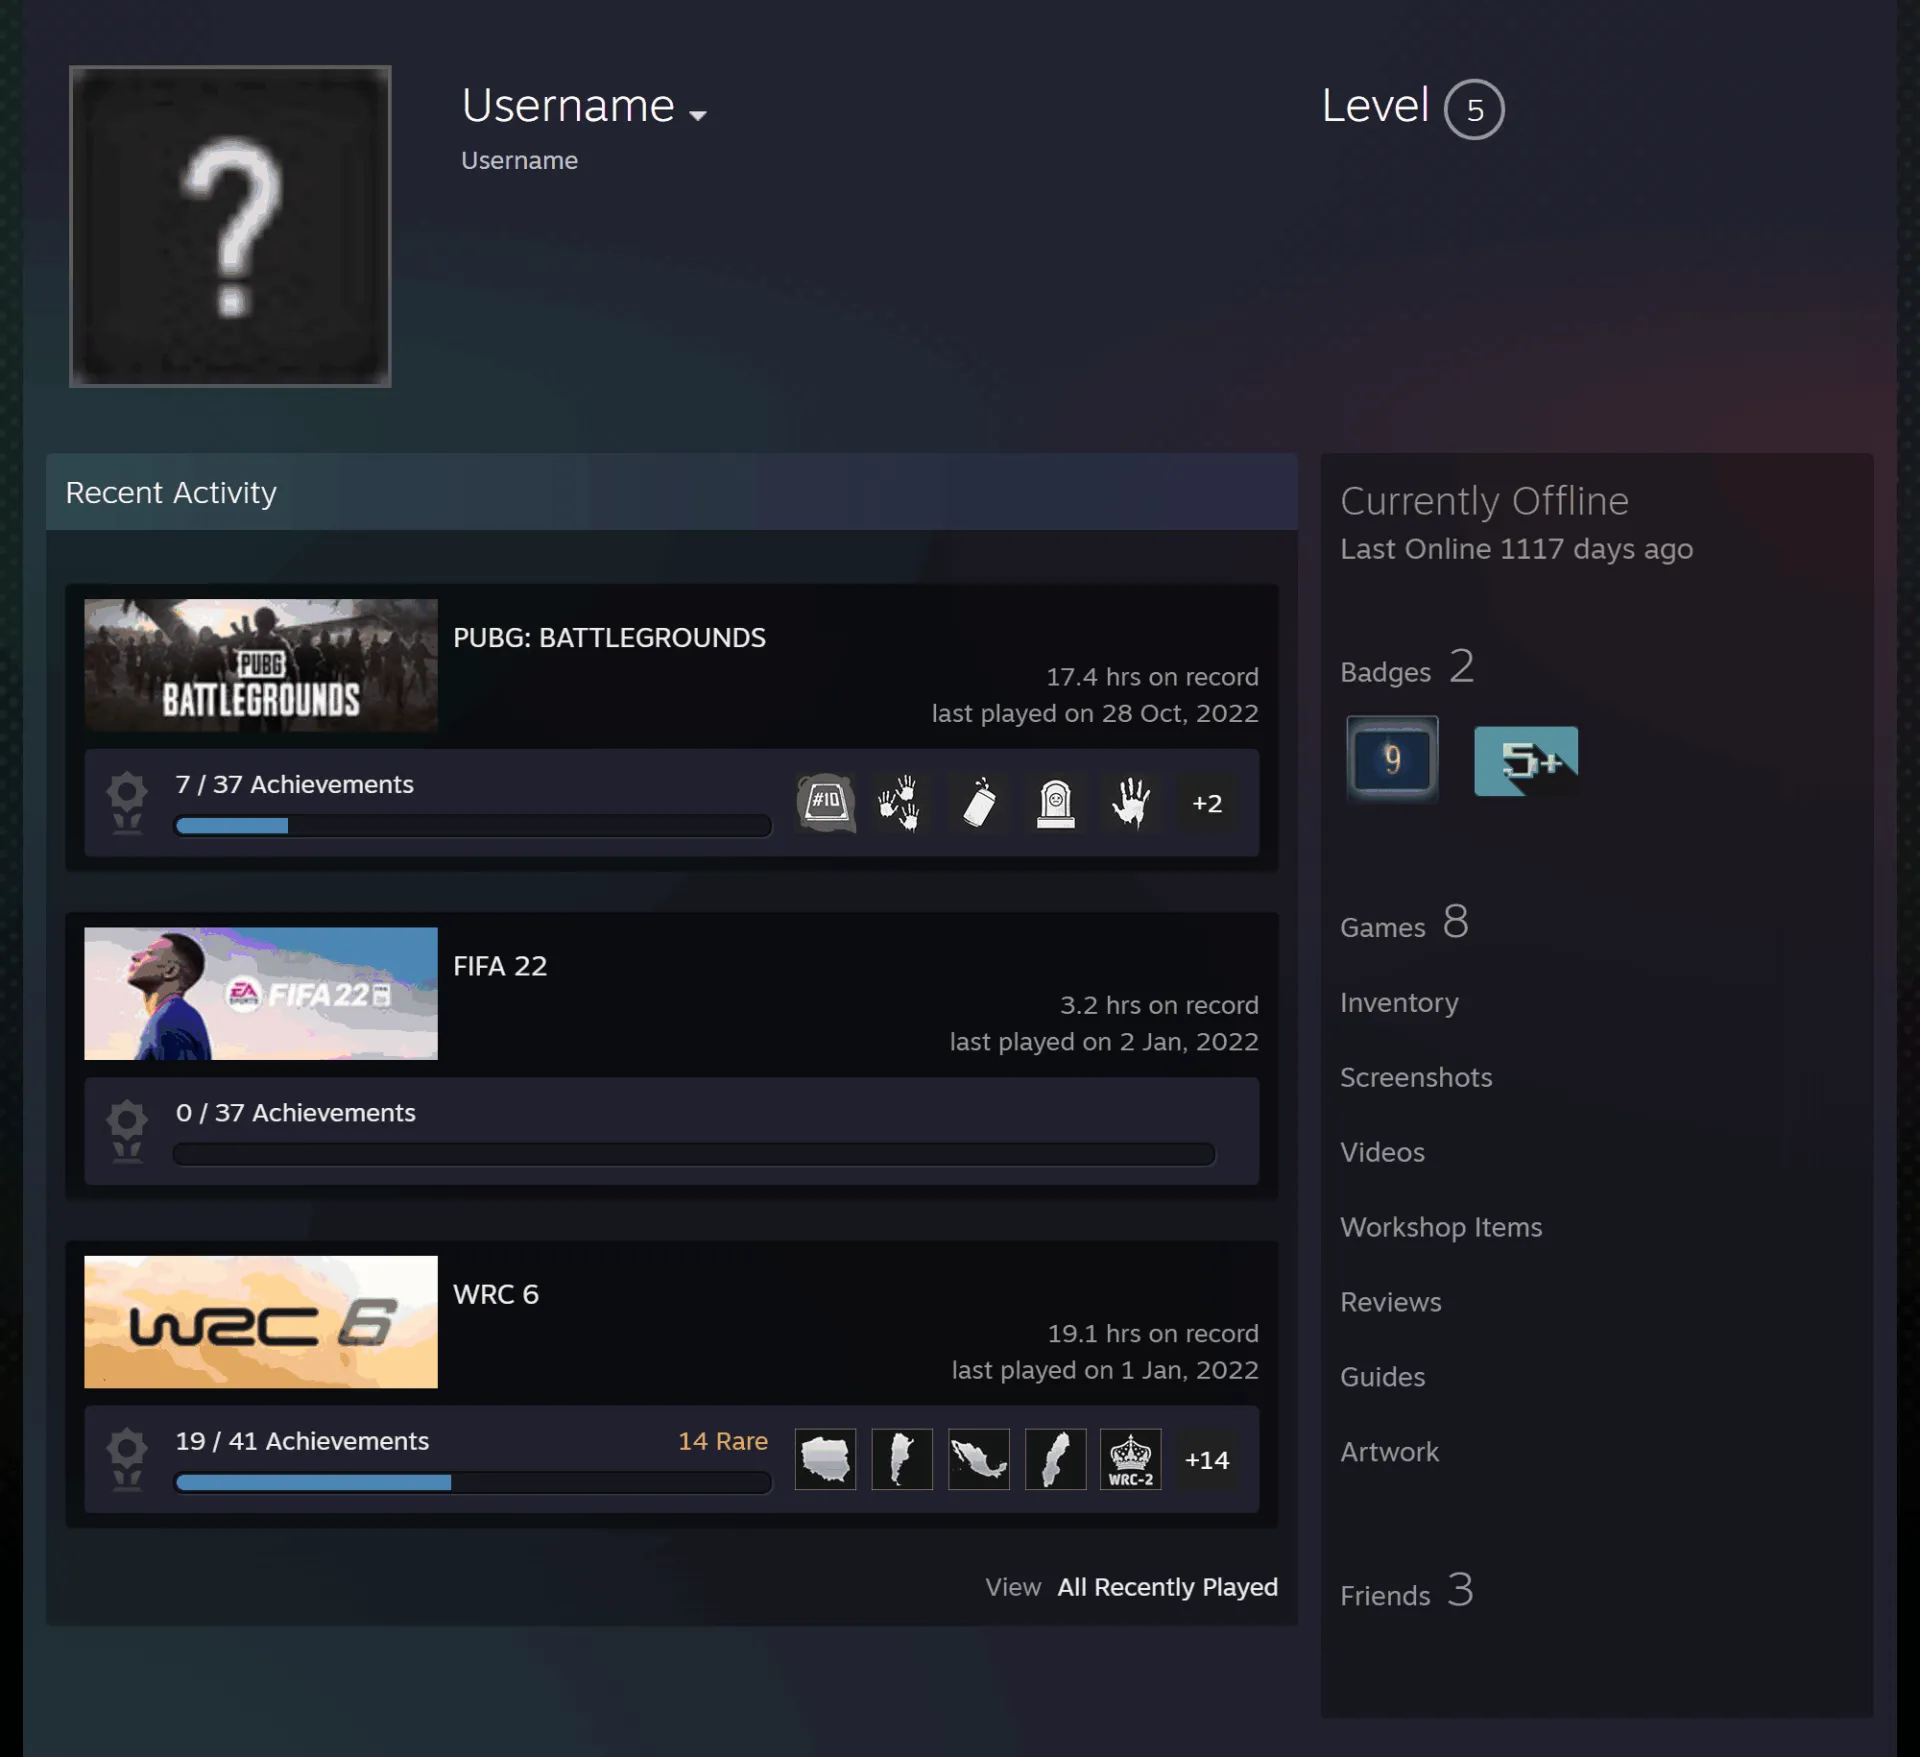
Task: Expand the Username dropdown arrow
Action: point(698,115)
